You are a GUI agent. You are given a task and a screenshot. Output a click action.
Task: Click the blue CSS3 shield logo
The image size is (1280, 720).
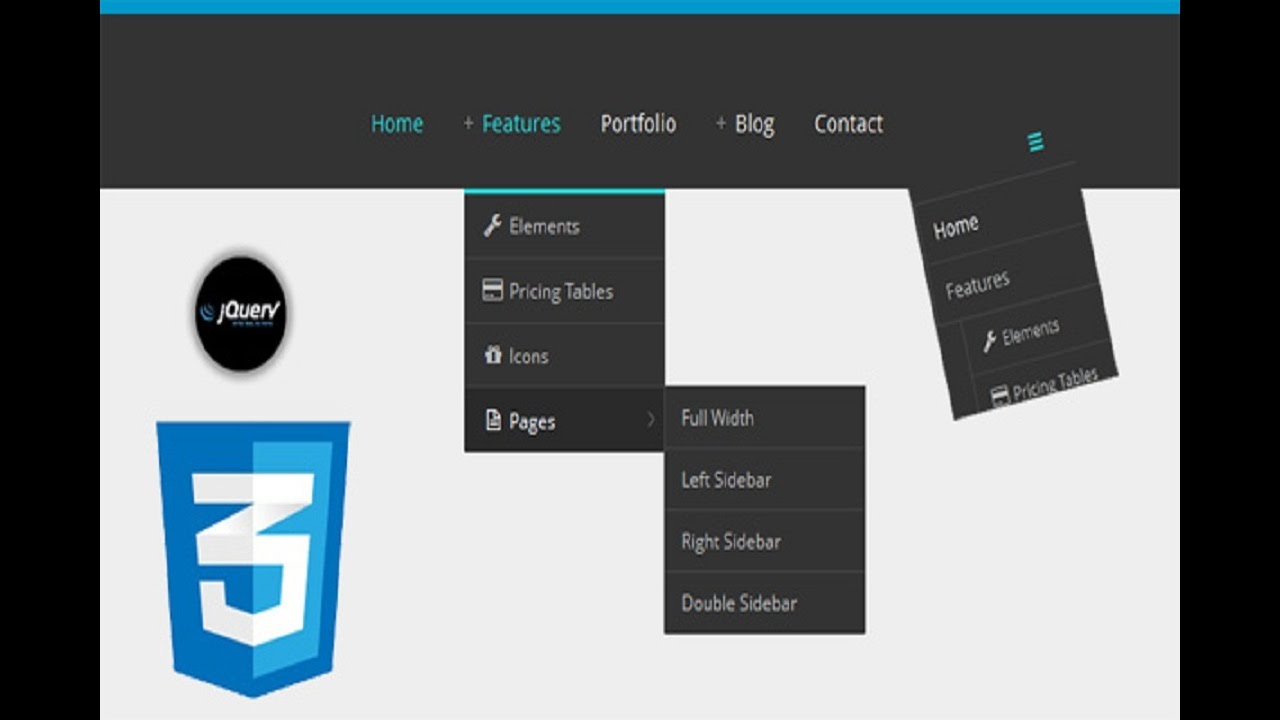pyautogui.click(x=253, y=558)
